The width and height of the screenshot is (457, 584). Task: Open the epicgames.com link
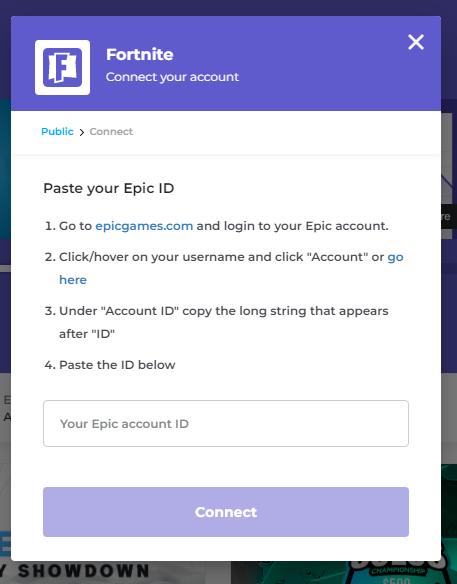[x=144, y=226]
